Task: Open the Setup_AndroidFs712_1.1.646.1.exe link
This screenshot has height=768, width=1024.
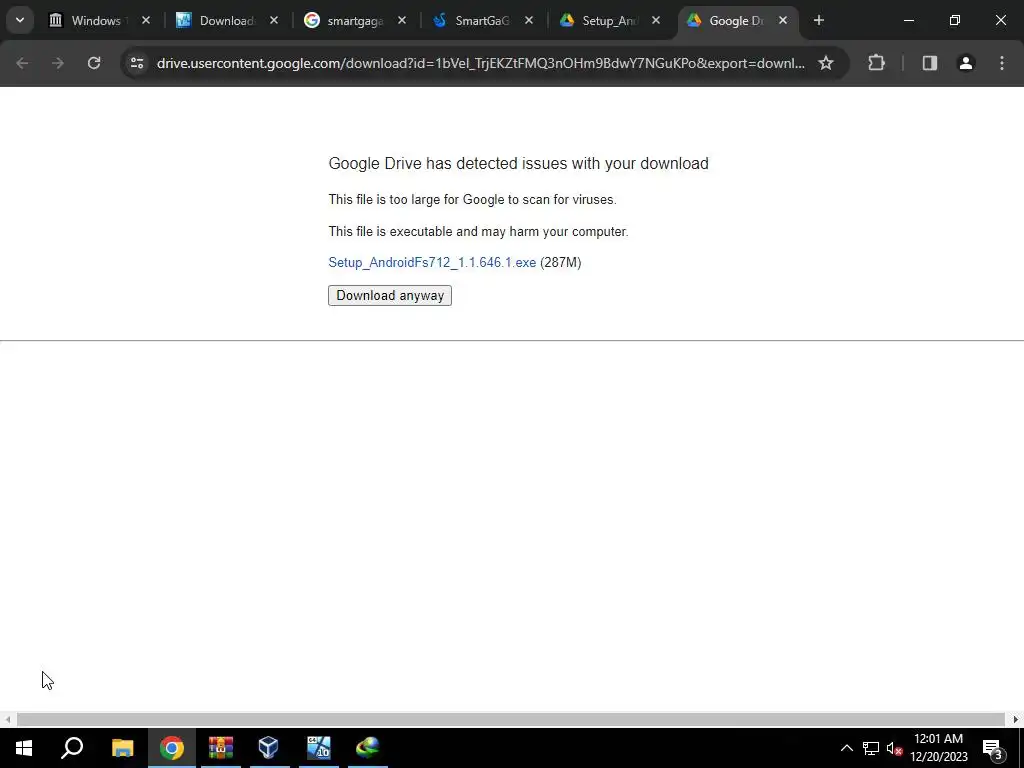Action: [x=432, y=263]
